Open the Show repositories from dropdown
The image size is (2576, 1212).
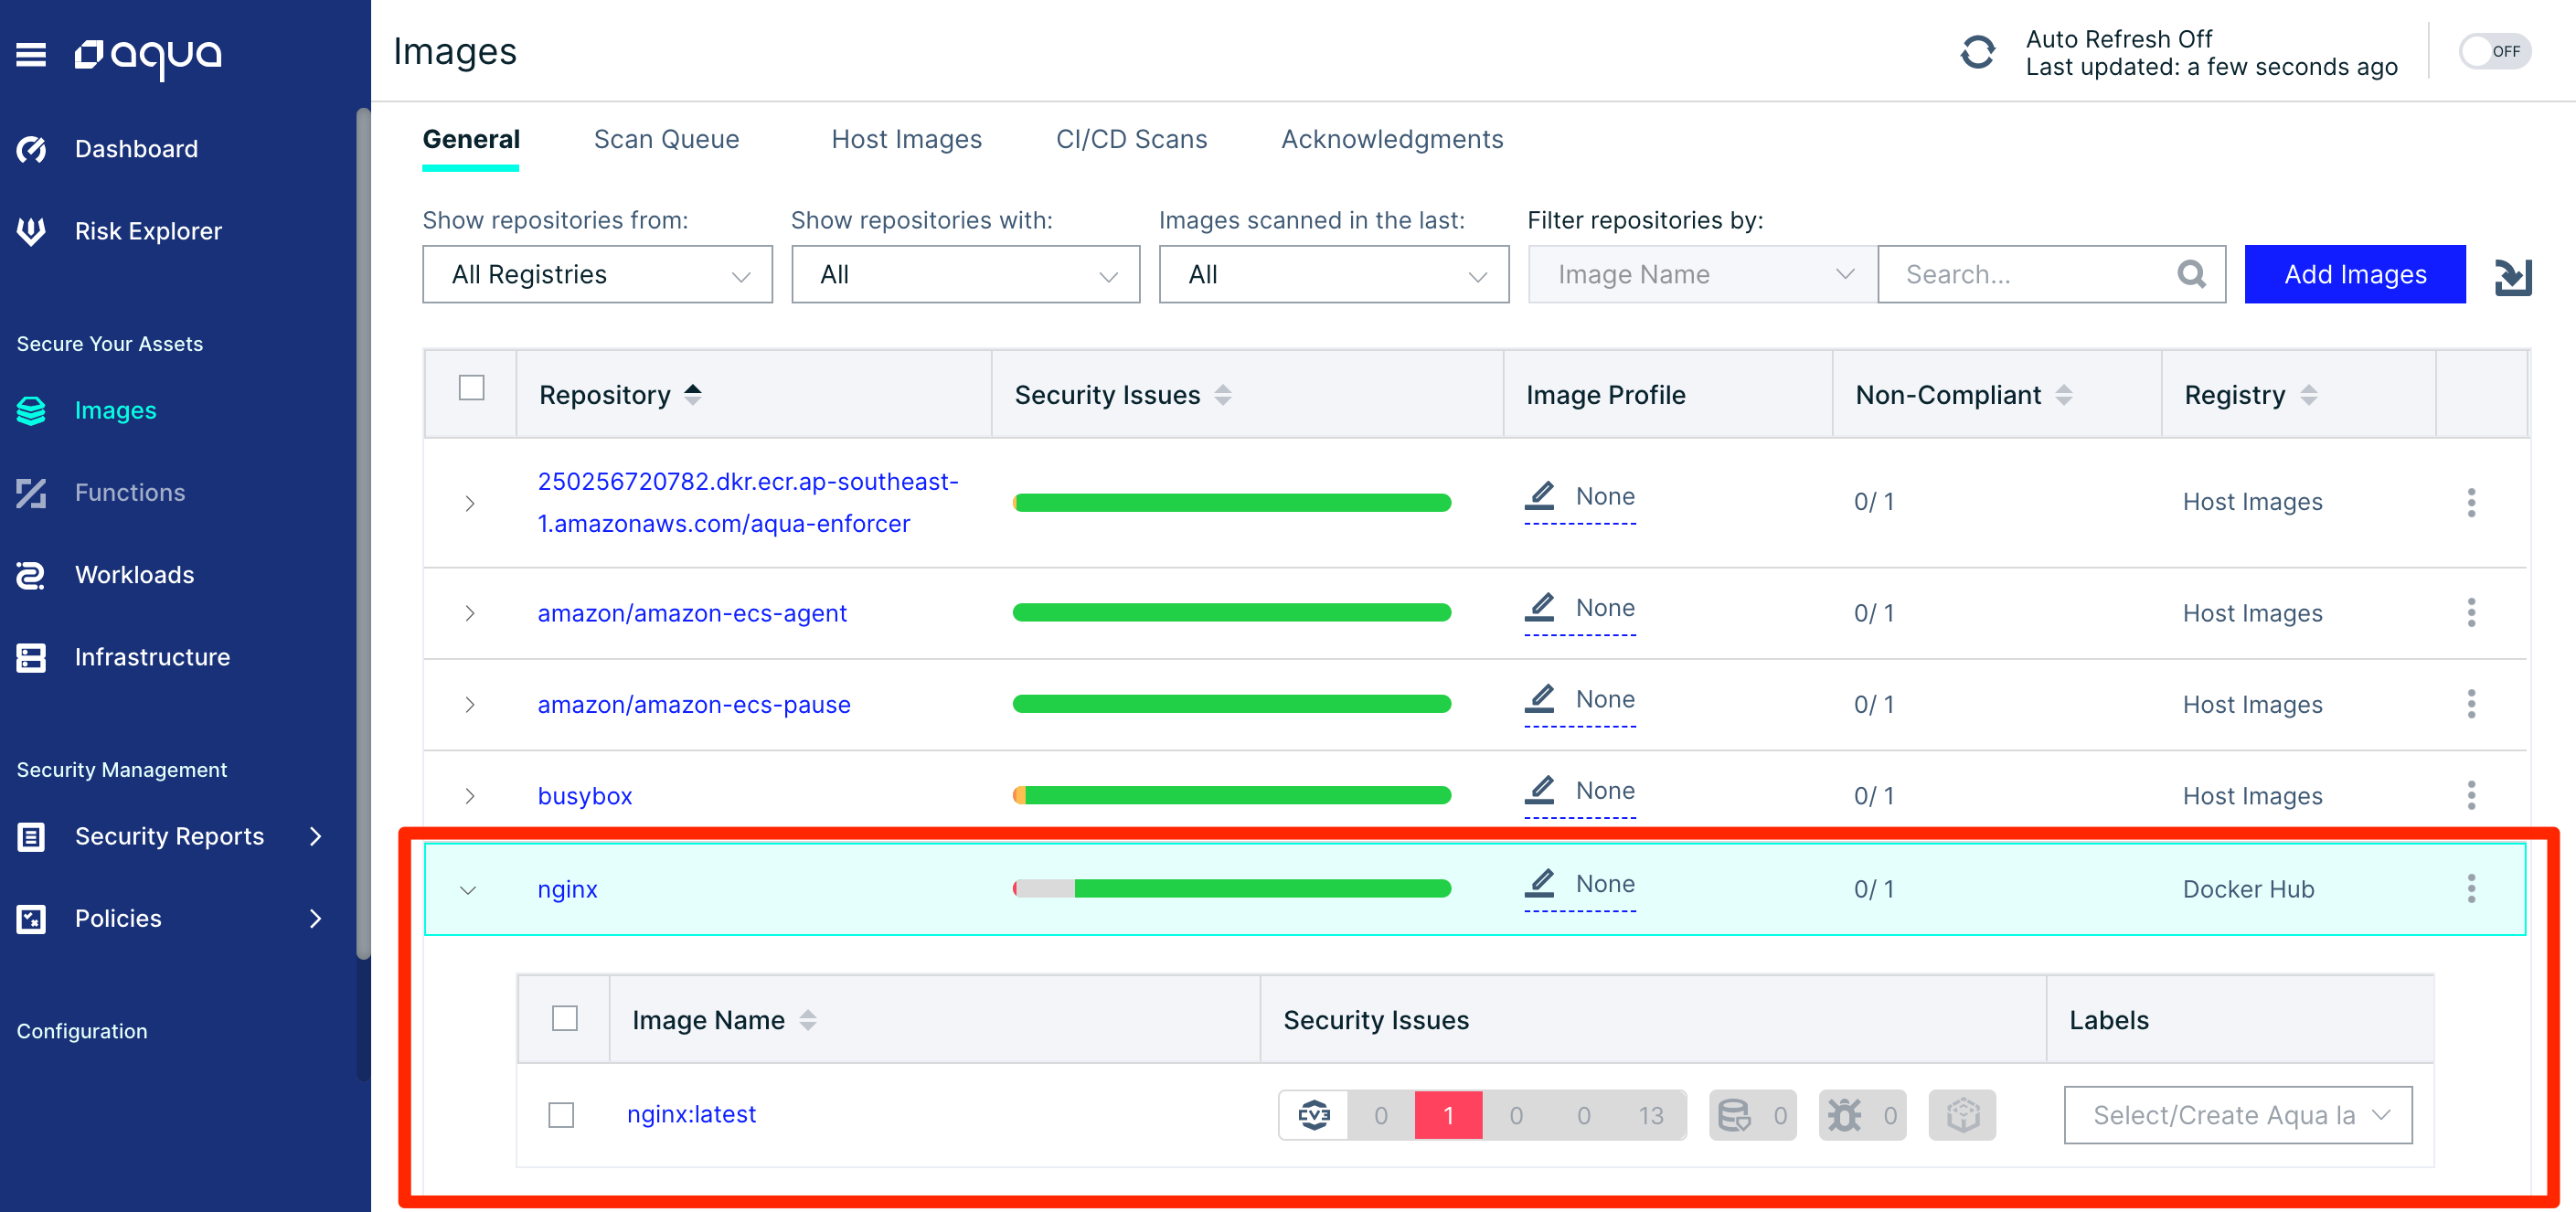[596, 274]
